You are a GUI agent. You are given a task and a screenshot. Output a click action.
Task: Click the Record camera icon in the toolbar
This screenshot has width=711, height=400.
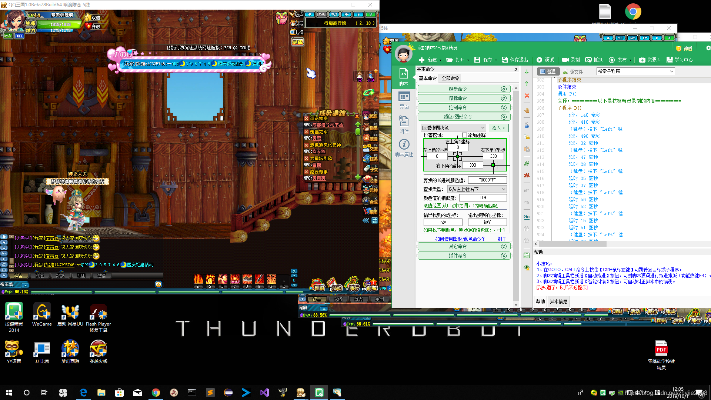[x=569, y=59]
